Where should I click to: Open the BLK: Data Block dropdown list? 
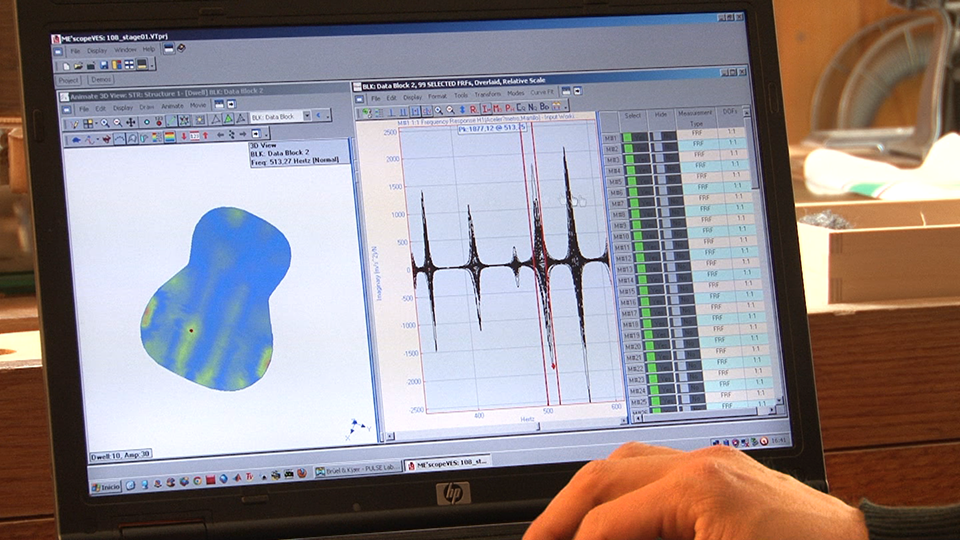[307, 116]
